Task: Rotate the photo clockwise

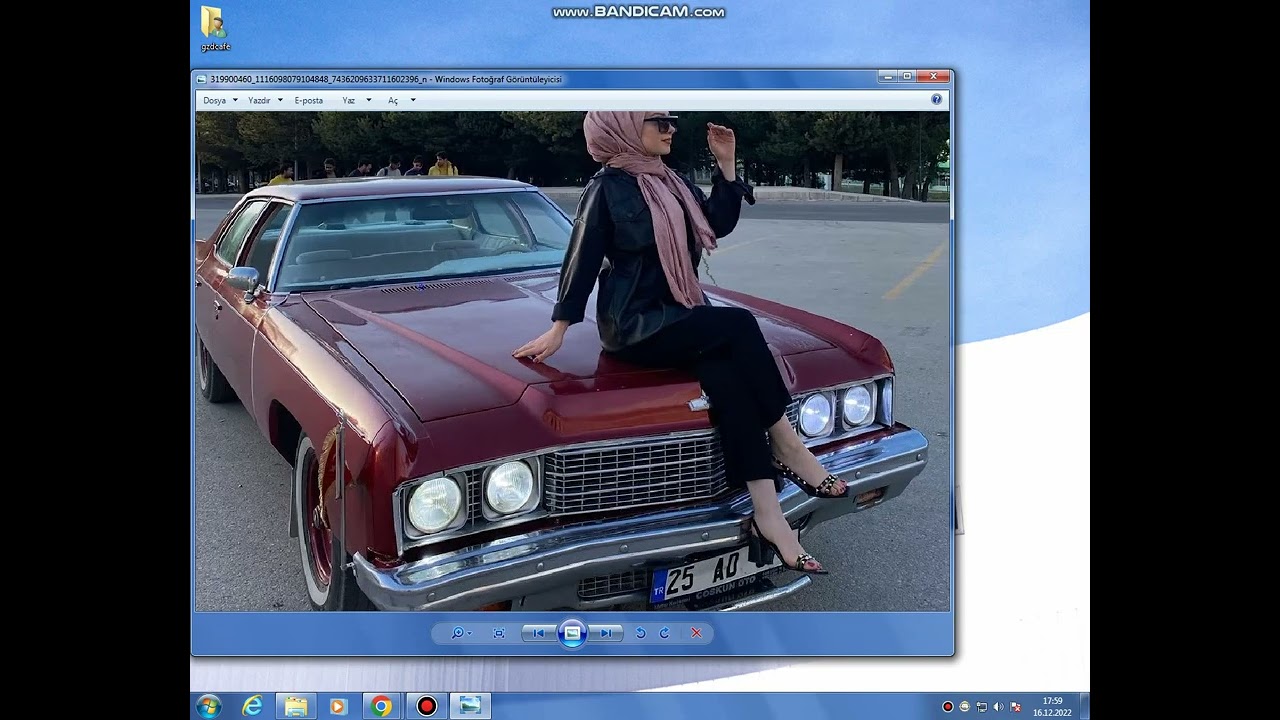Action: point(664,633)
